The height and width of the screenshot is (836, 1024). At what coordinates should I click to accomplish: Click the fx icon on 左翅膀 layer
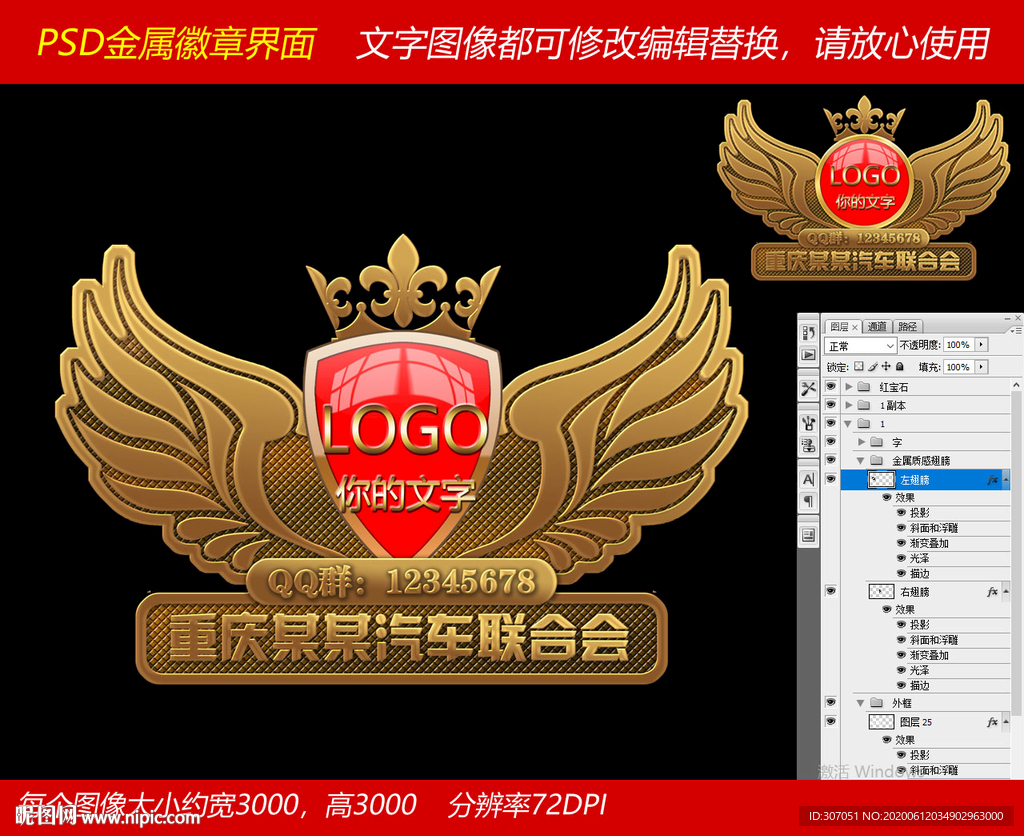click(x=993, y=480)
